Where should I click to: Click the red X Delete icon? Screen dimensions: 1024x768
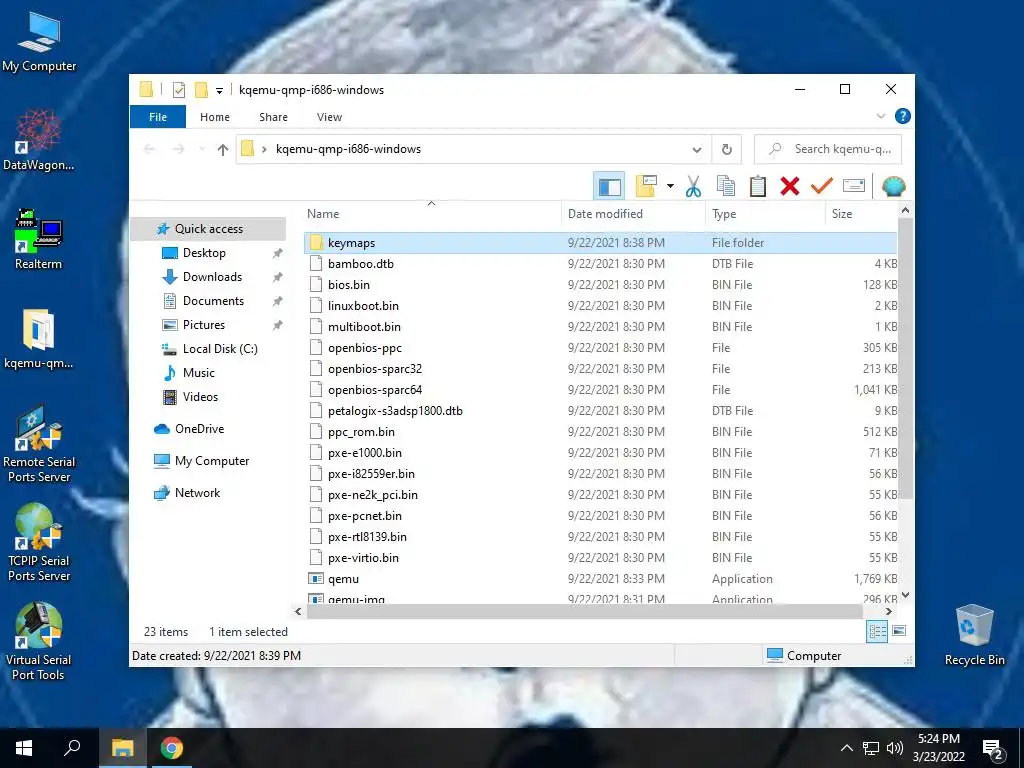(x=790, y=187)
